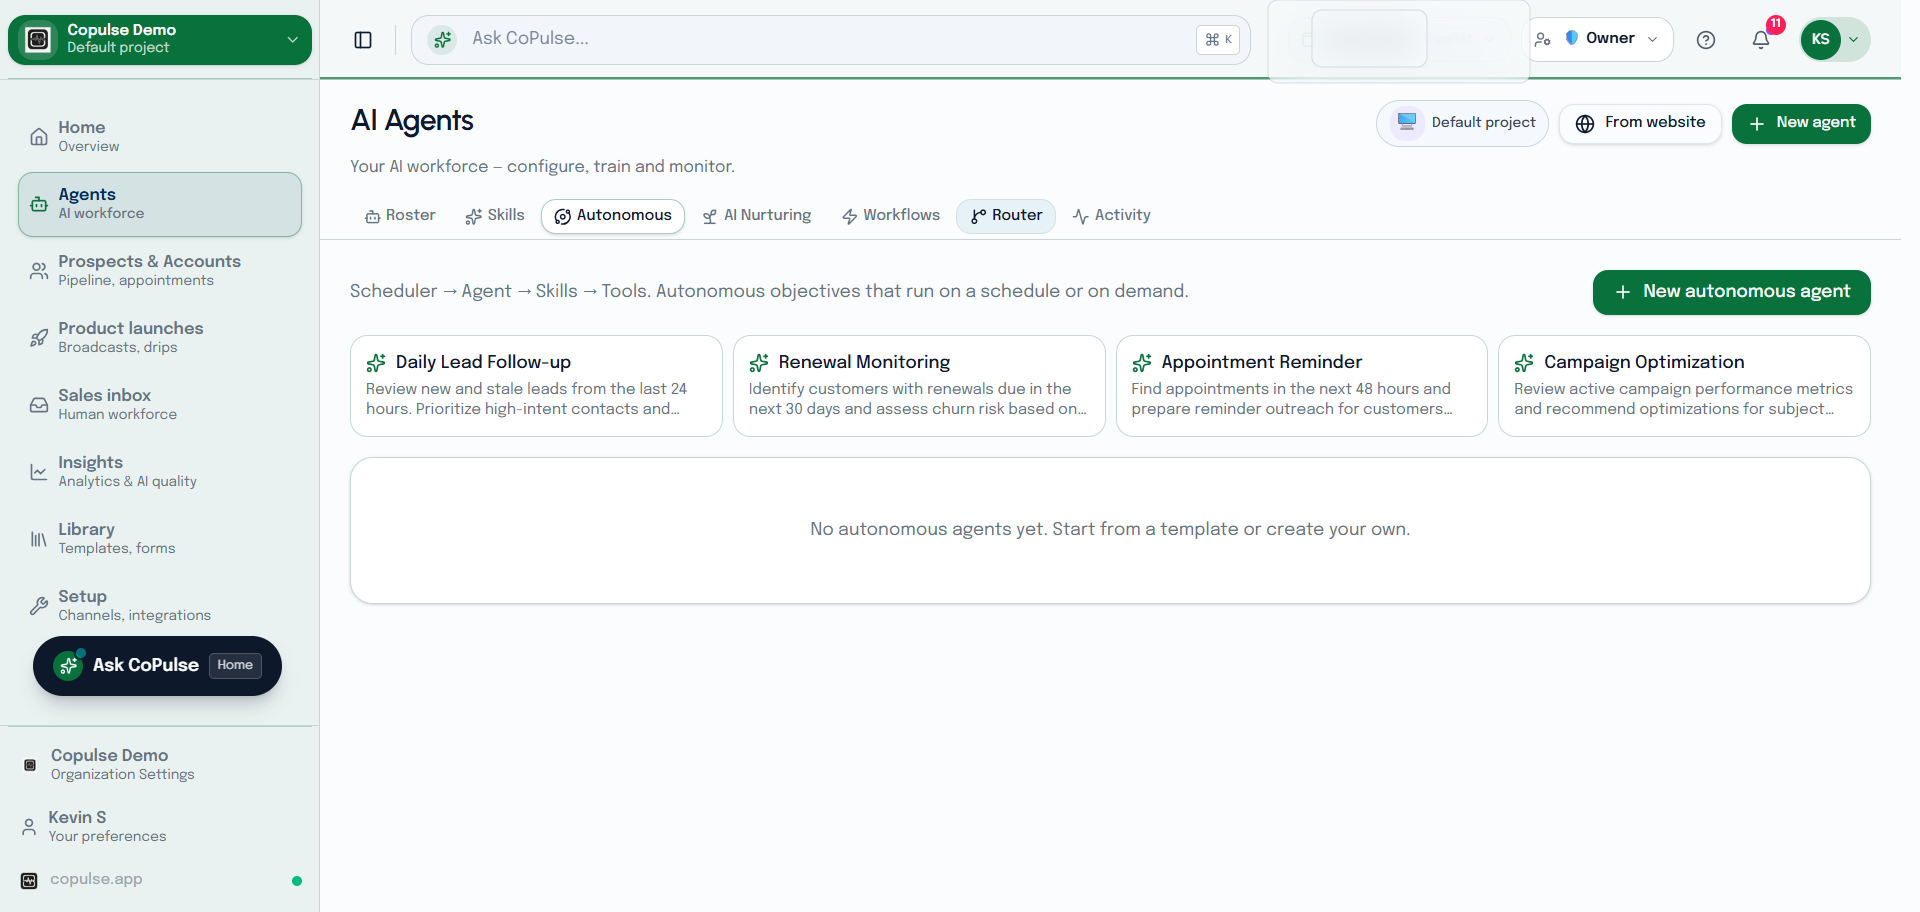
Task: Click the CoPulse sparkle icon in search bar
Action: pyautogui.click(x=442, y=40)
